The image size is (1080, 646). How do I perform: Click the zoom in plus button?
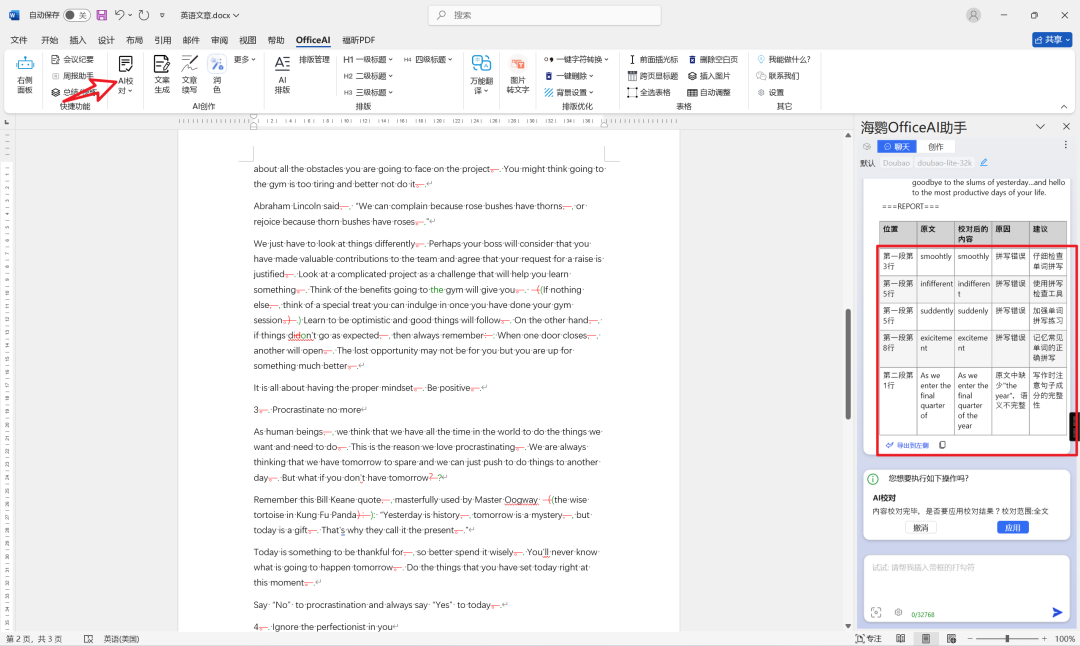pos(1044,638)
